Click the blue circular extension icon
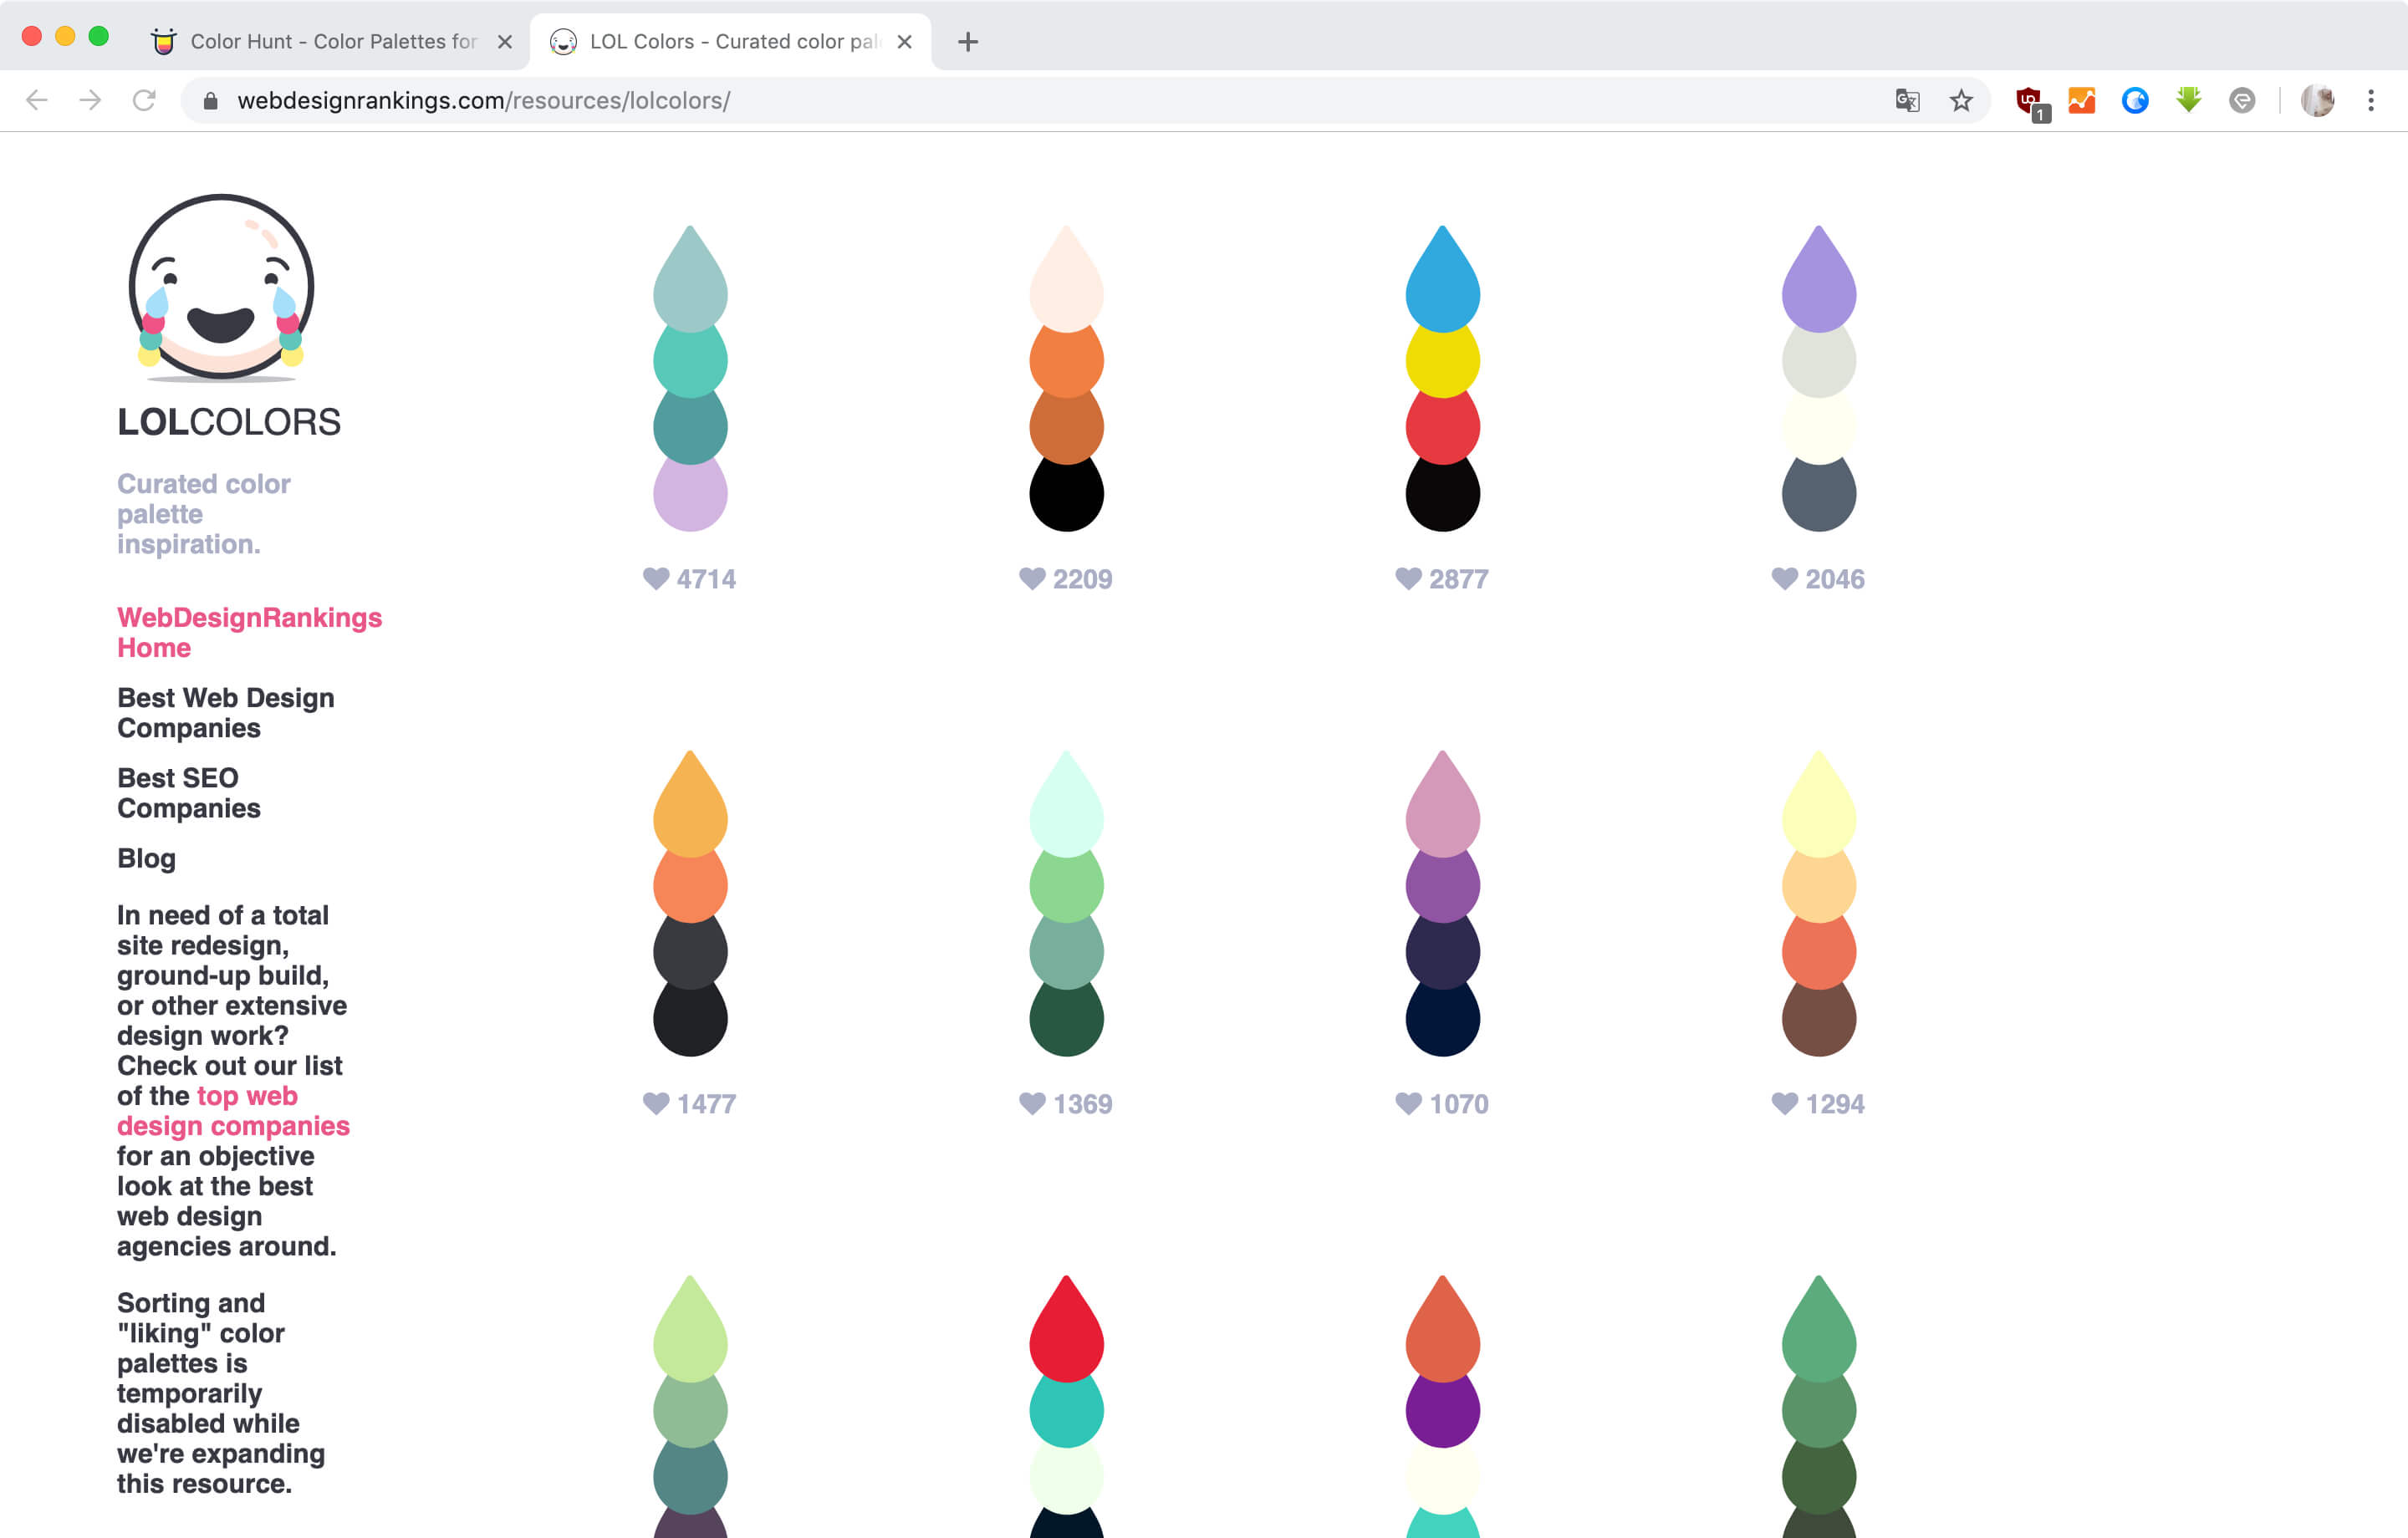 point(2135,100)
